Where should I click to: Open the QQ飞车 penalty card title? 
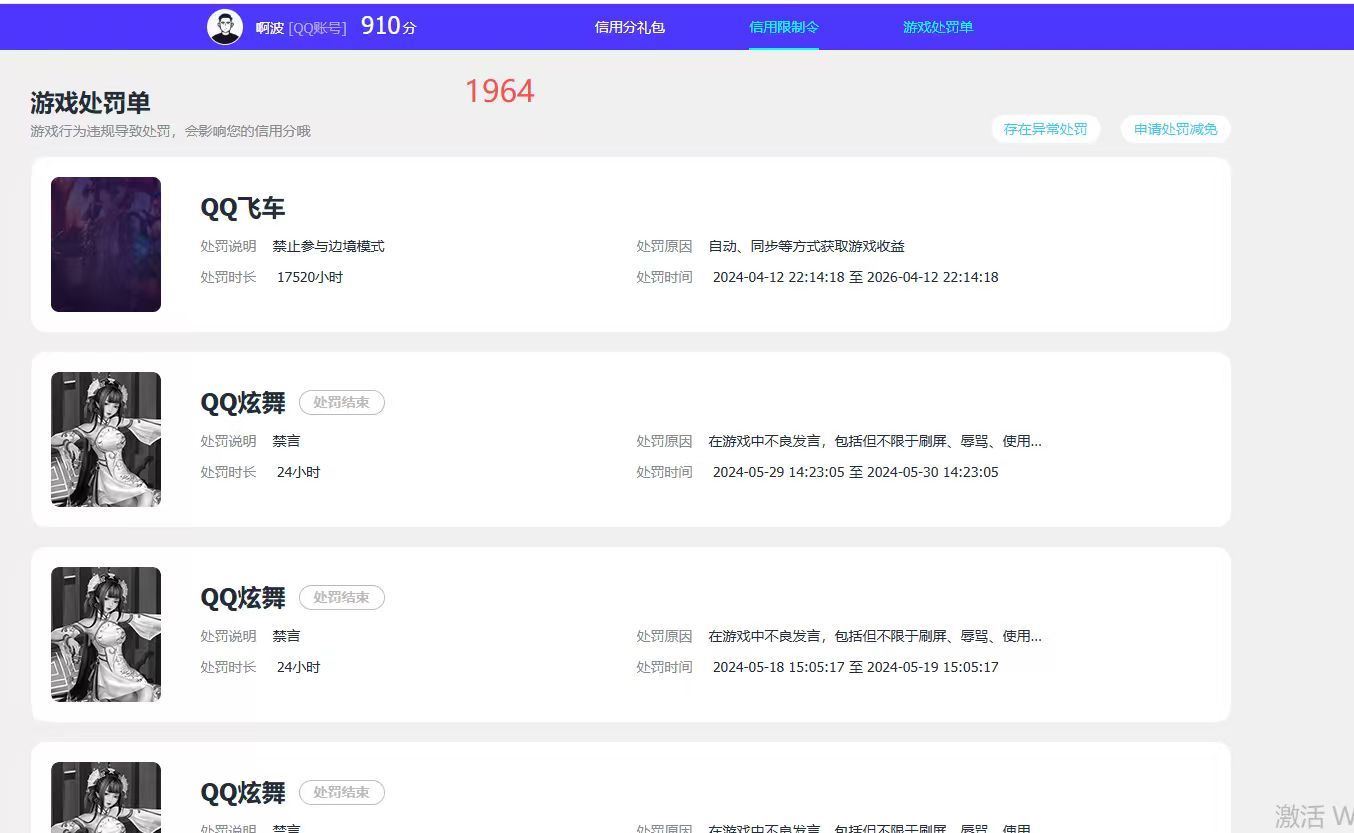pos(241,208)
